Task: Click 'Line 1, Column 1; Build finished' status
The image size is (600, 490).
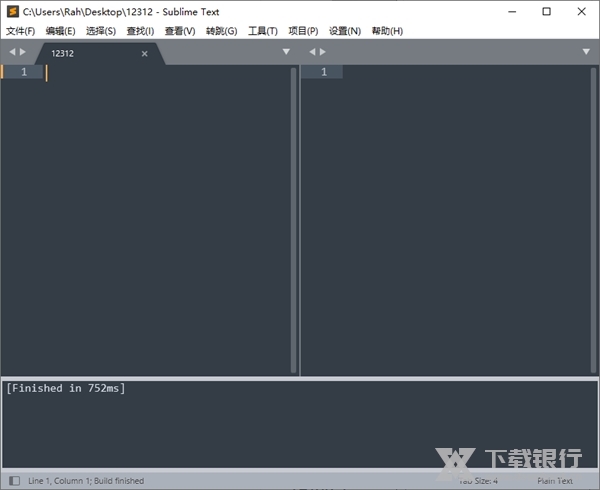Action: click(86, 481)
